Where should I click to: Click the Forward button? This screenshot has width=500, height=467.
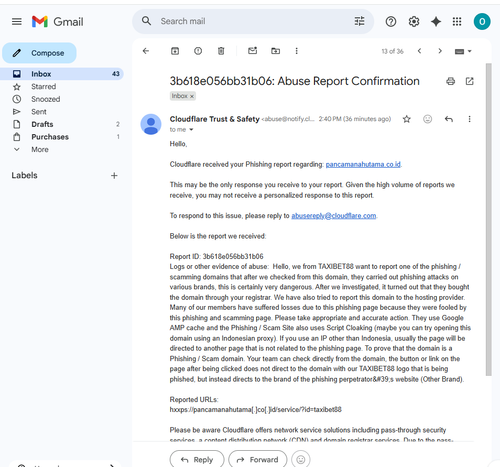258,460
